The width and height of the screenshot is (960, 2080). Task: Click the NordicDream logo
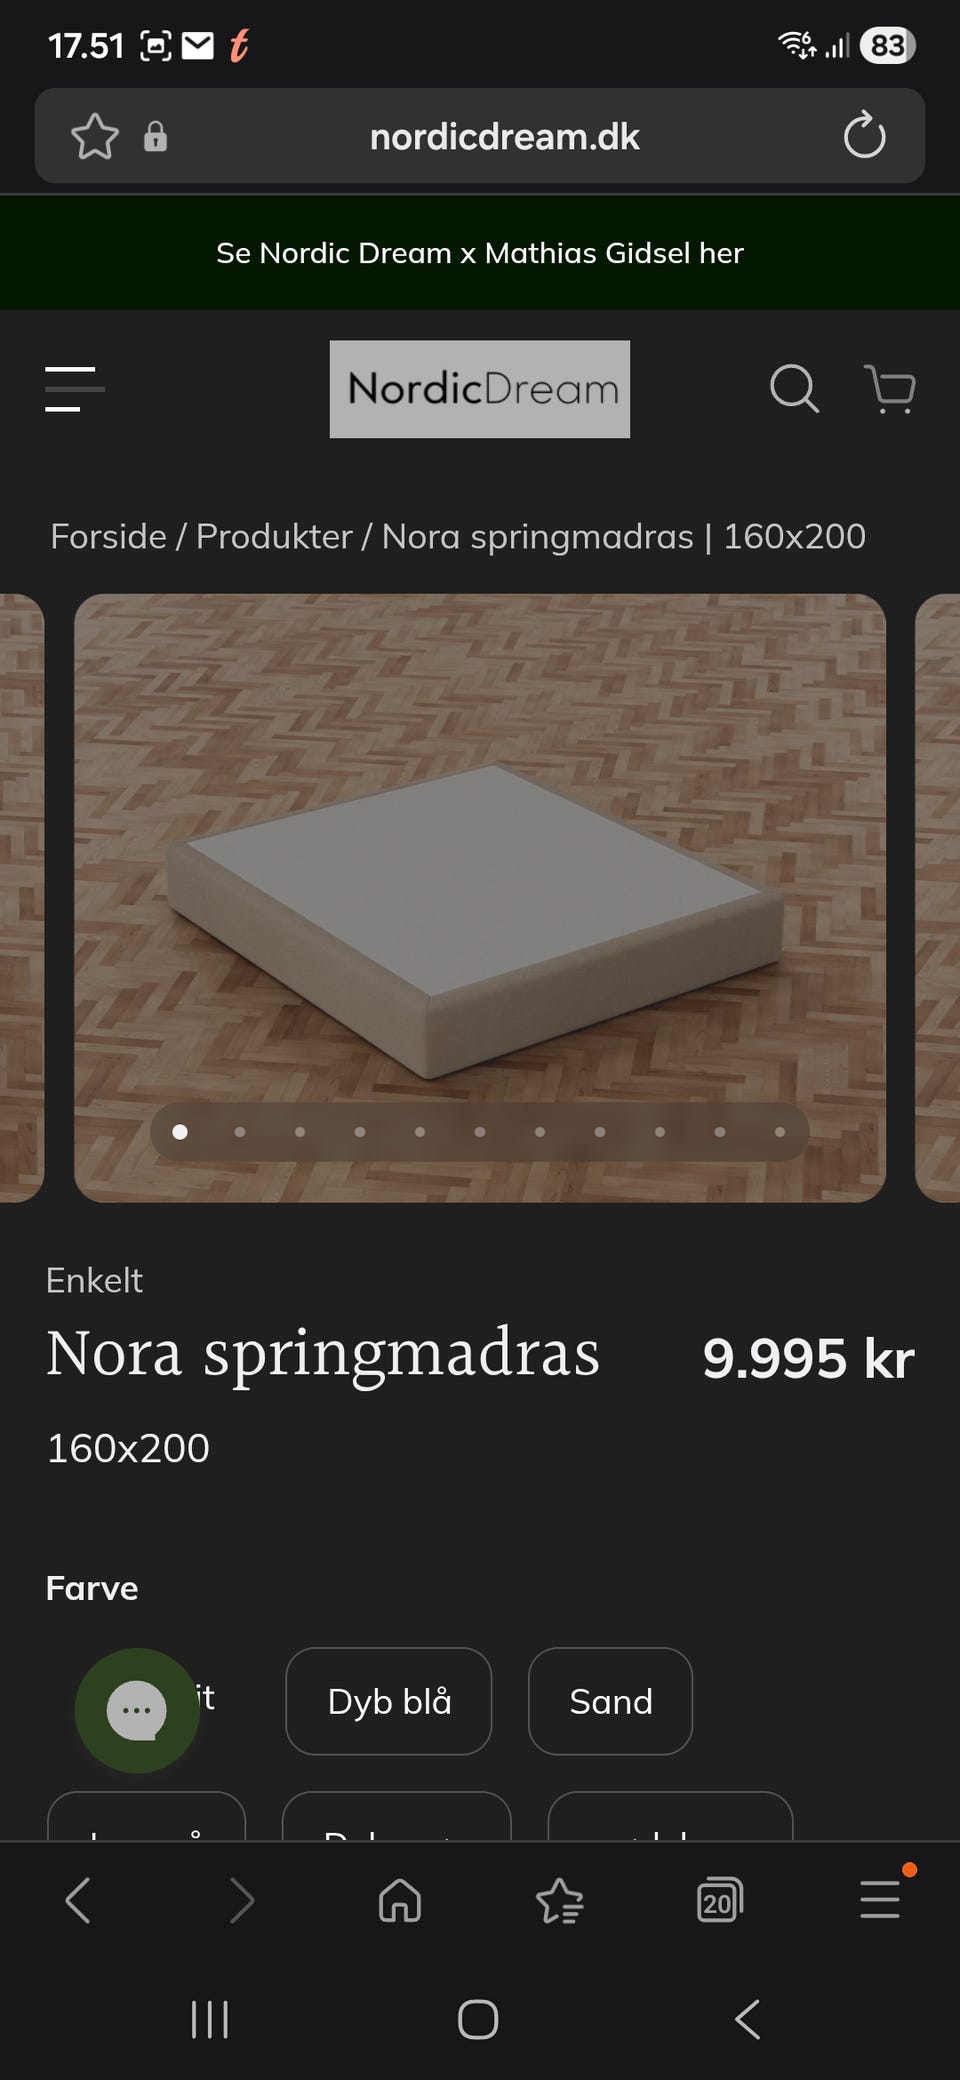pyautogui.click(x=480, y=389)
